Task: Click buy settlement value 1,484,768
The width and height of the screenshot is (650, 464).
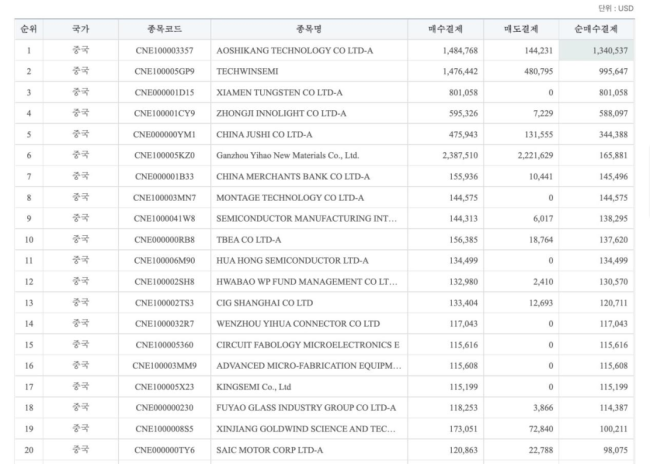Action: click(460, 51)
